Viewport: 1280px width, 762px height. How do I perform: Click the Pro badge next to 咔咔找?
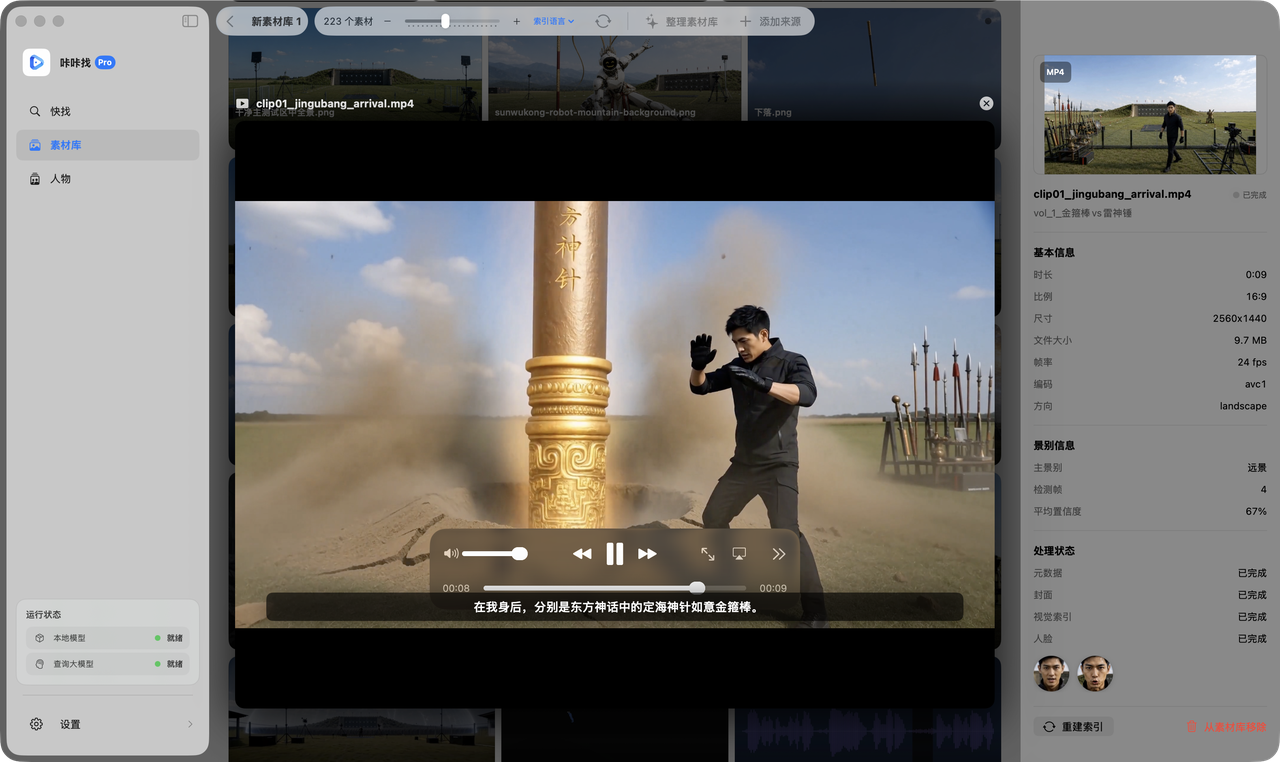click(x=105, y=62)
